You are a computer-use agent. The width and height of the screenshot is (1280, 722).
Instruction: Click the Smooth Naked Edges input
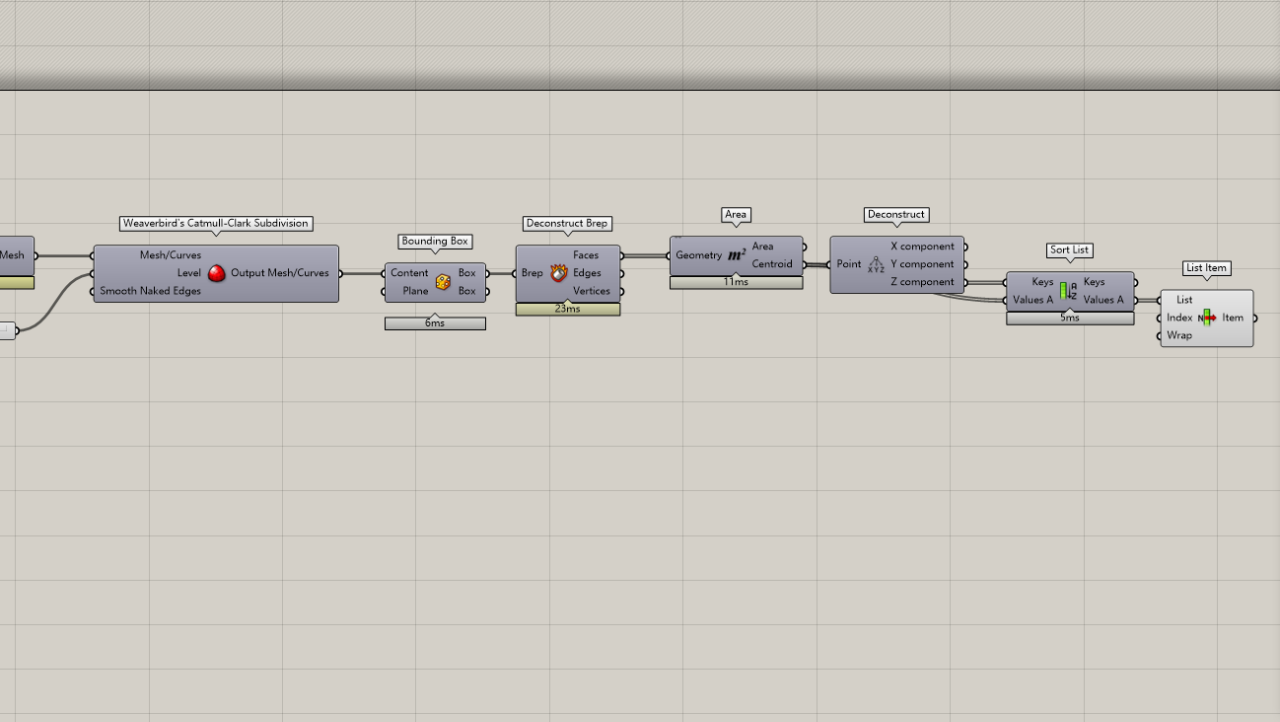tap(150, 291)
